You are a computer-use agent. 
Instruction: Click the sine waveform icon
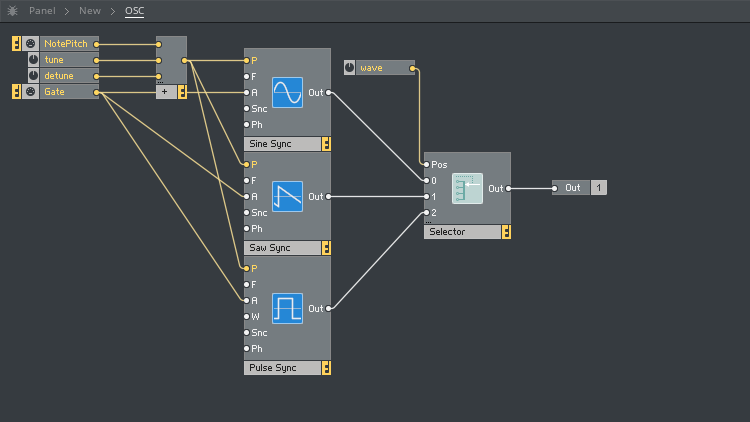pyautogui.click(x=287, y=92)
